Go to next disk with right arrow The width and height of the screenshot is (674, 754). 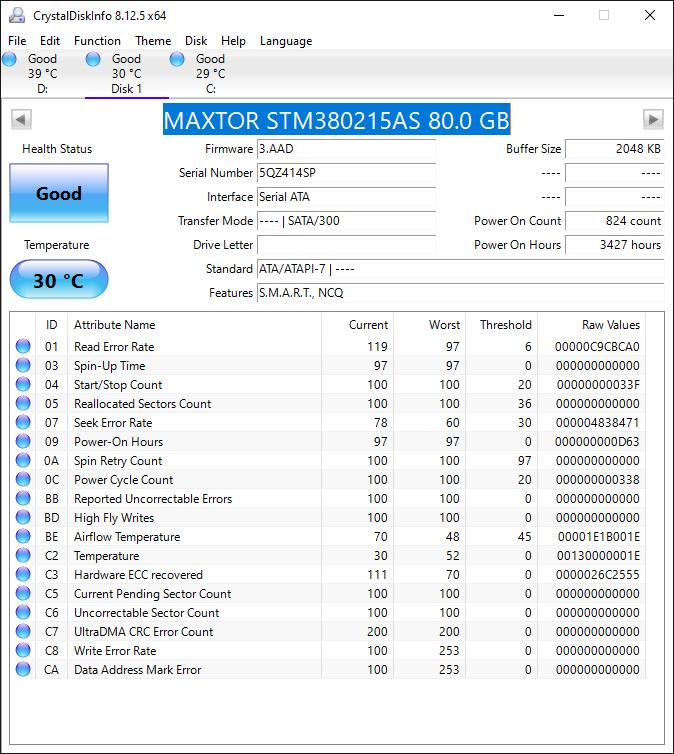[653, 119]
